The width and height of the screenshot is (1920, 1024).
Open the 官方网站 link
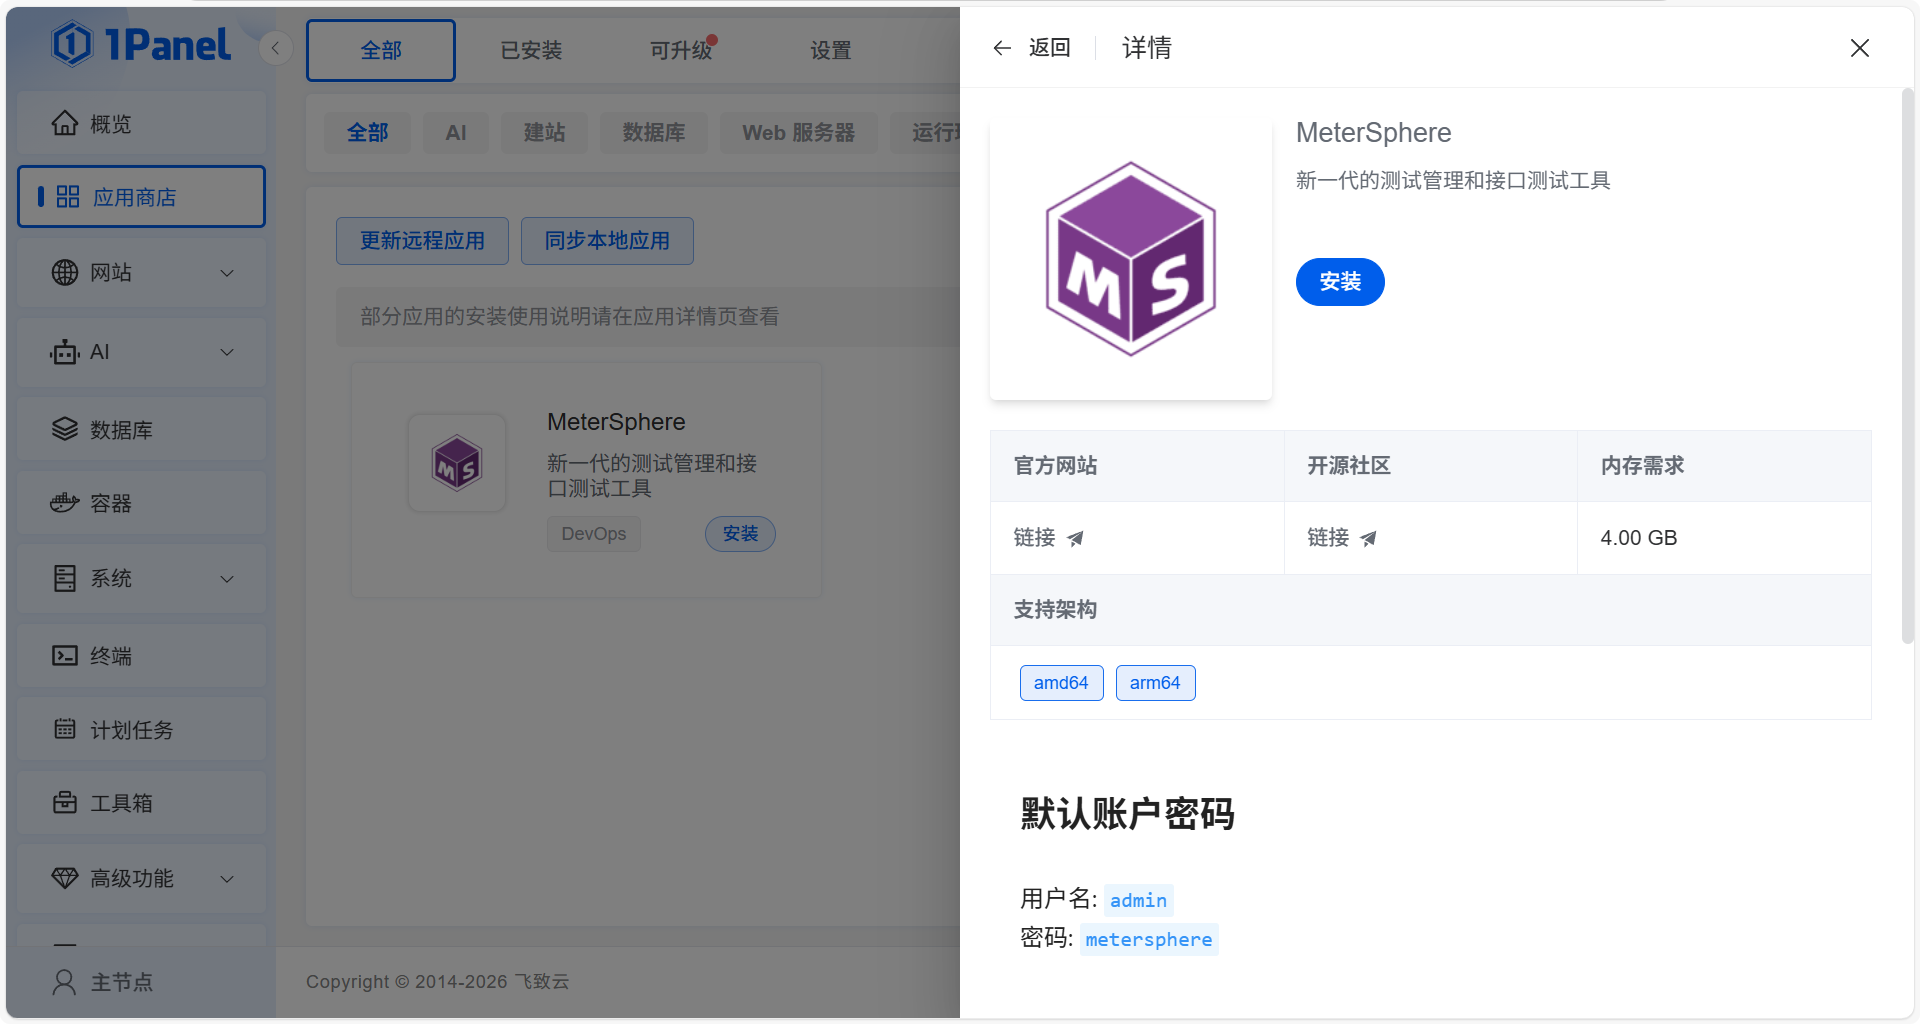click(x=1034, y=538)
